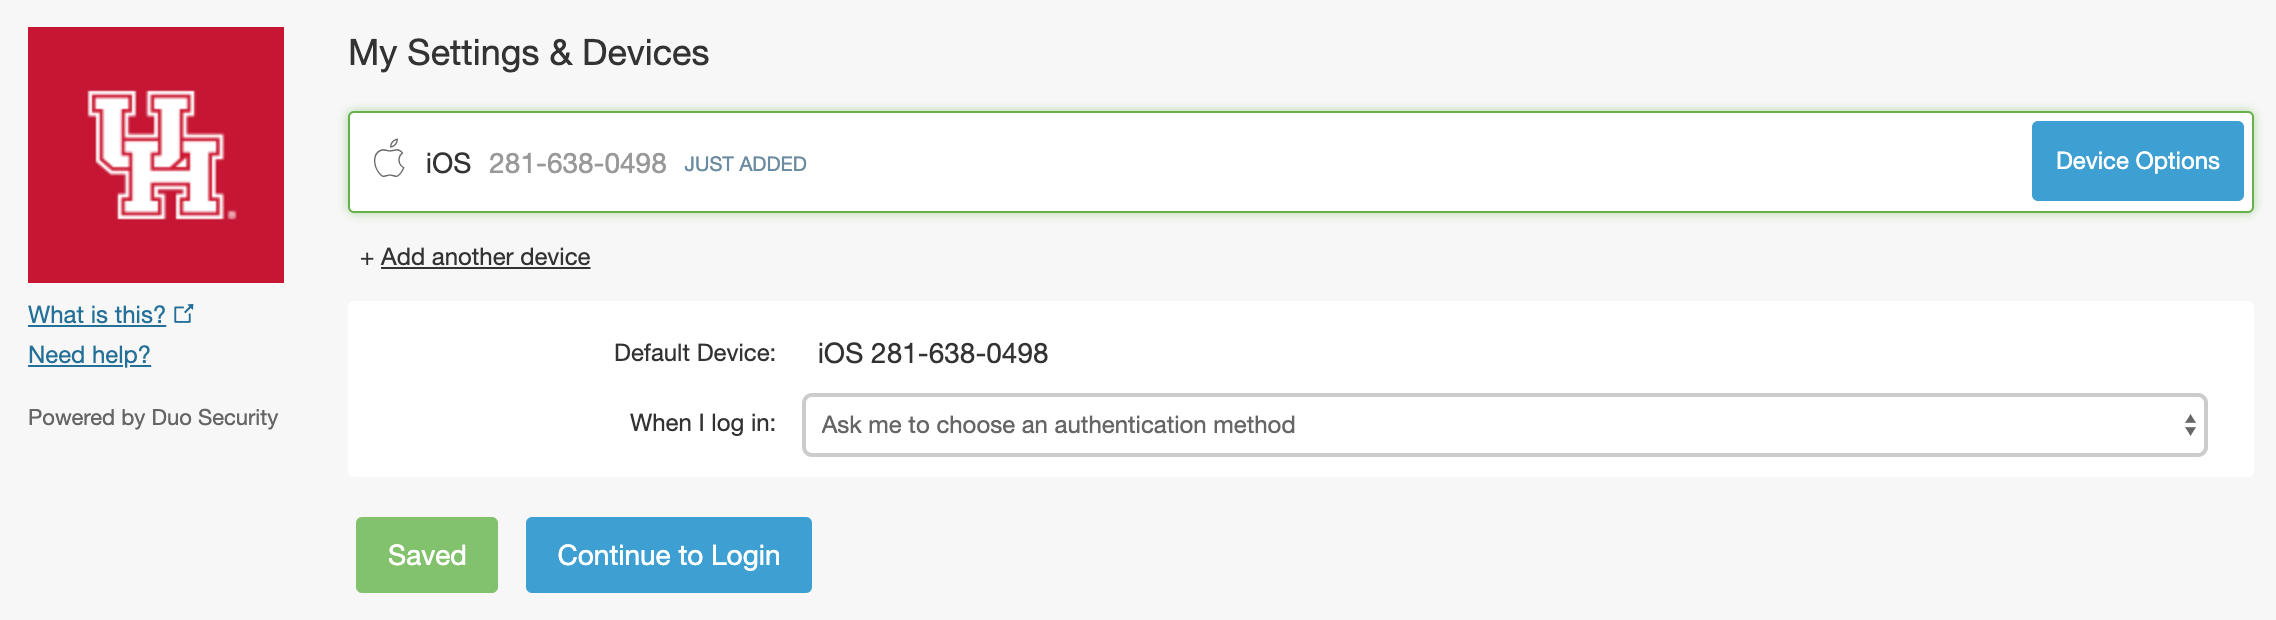The image size is (2276, 620).
Task: Open the When I log in dropdown
Action: click(x=1503, y=425)
